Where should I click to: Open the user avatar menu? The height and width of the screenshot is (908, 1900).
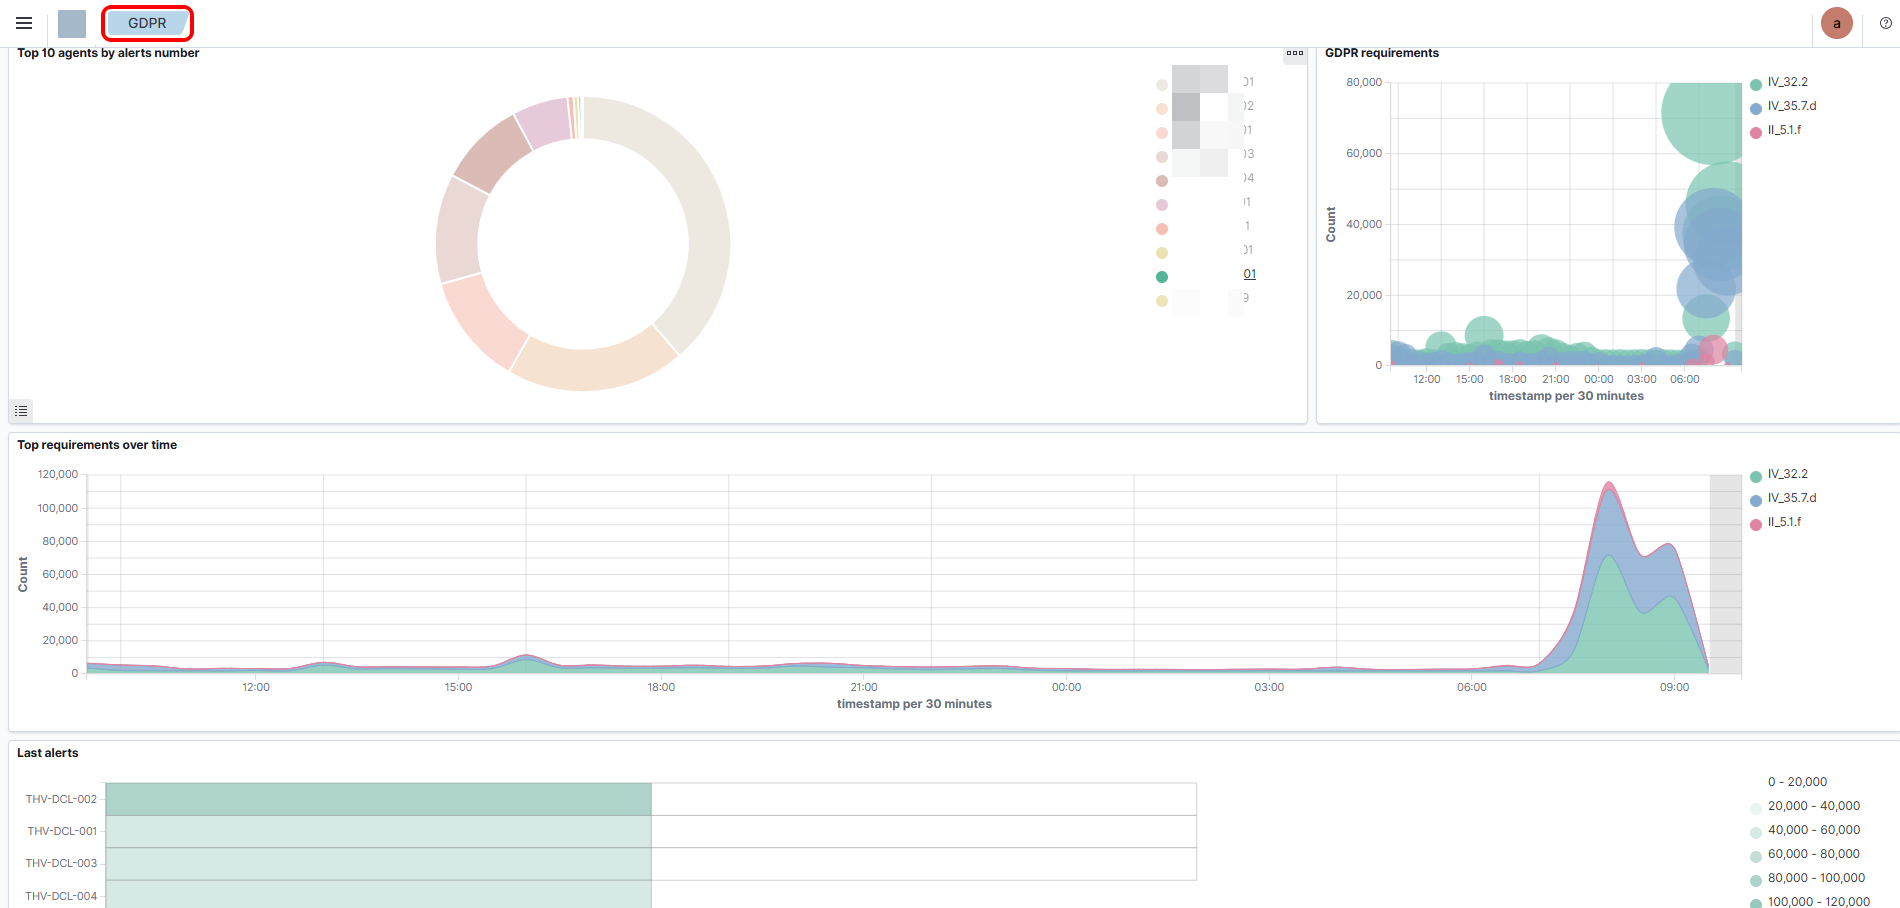pyautogui.click(x=1836, y=23)
